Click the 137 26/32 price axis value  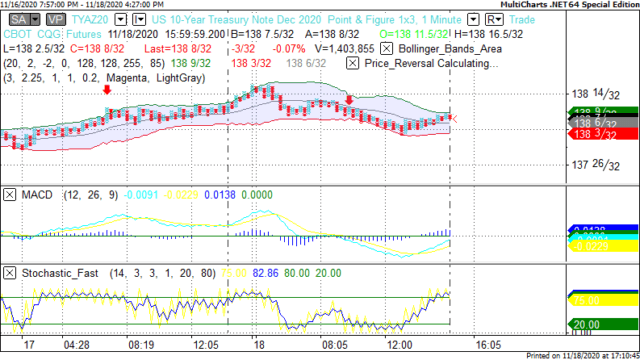596,165
